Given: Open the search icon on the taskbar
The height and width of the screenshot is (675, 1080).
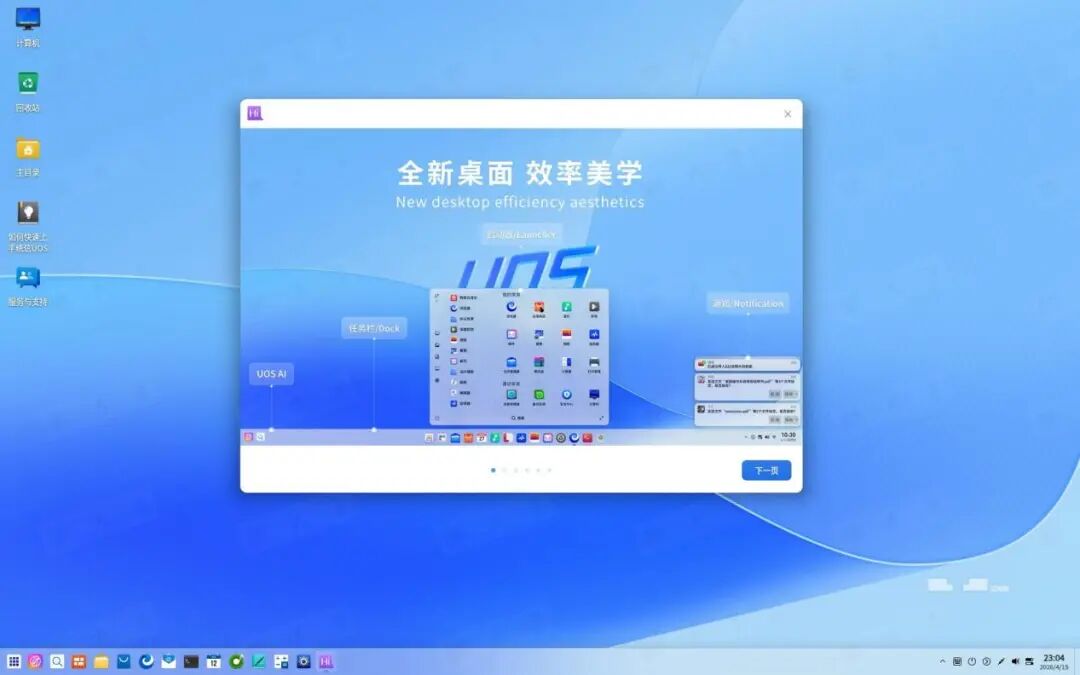Looking at the screenshot, I should pos(57,661).
